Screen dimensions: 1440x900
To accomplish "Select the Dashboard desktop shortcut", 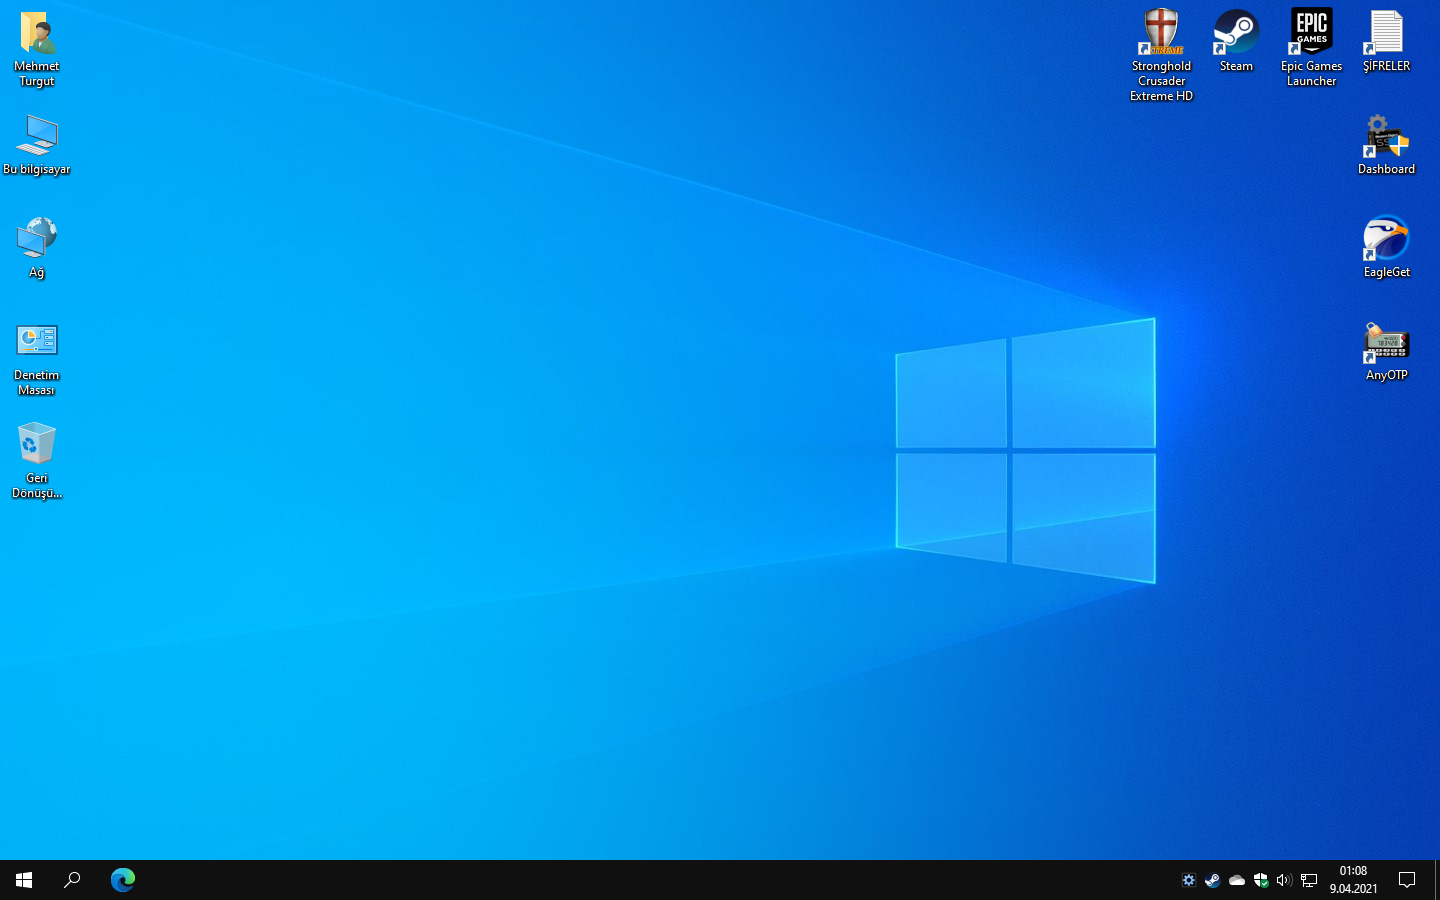I will click(x=1386, y=145).
